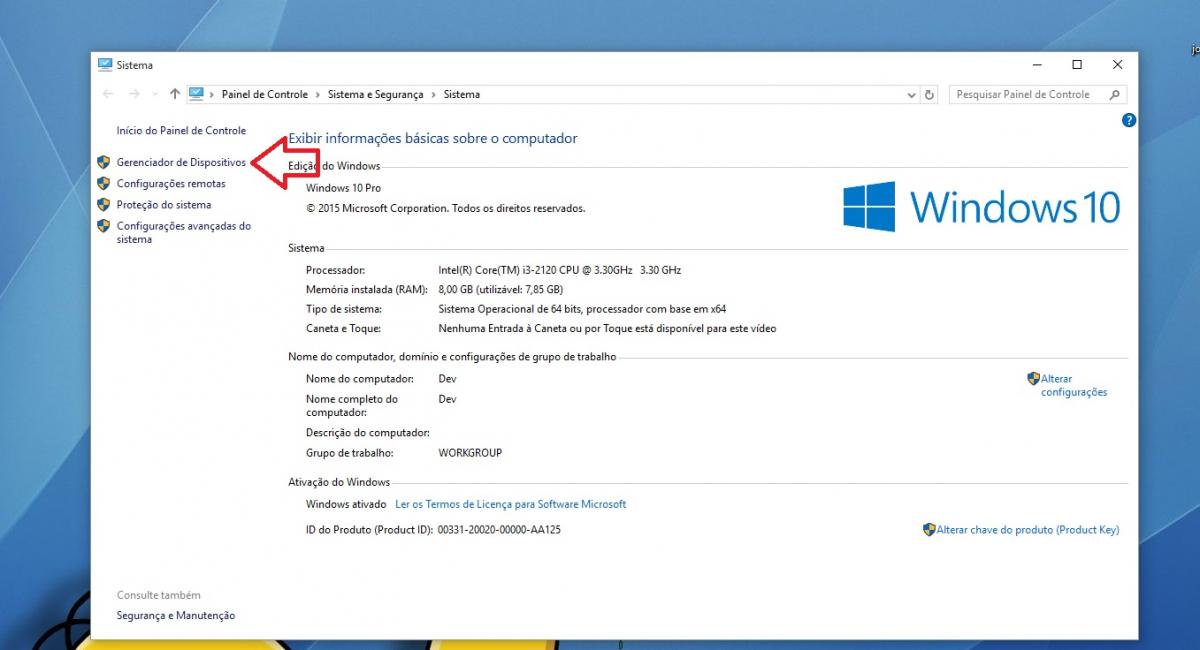Select Painel de Controle breadcrumb
The height and width of the screenshot is (650, 1200).
tap(265, 94)
